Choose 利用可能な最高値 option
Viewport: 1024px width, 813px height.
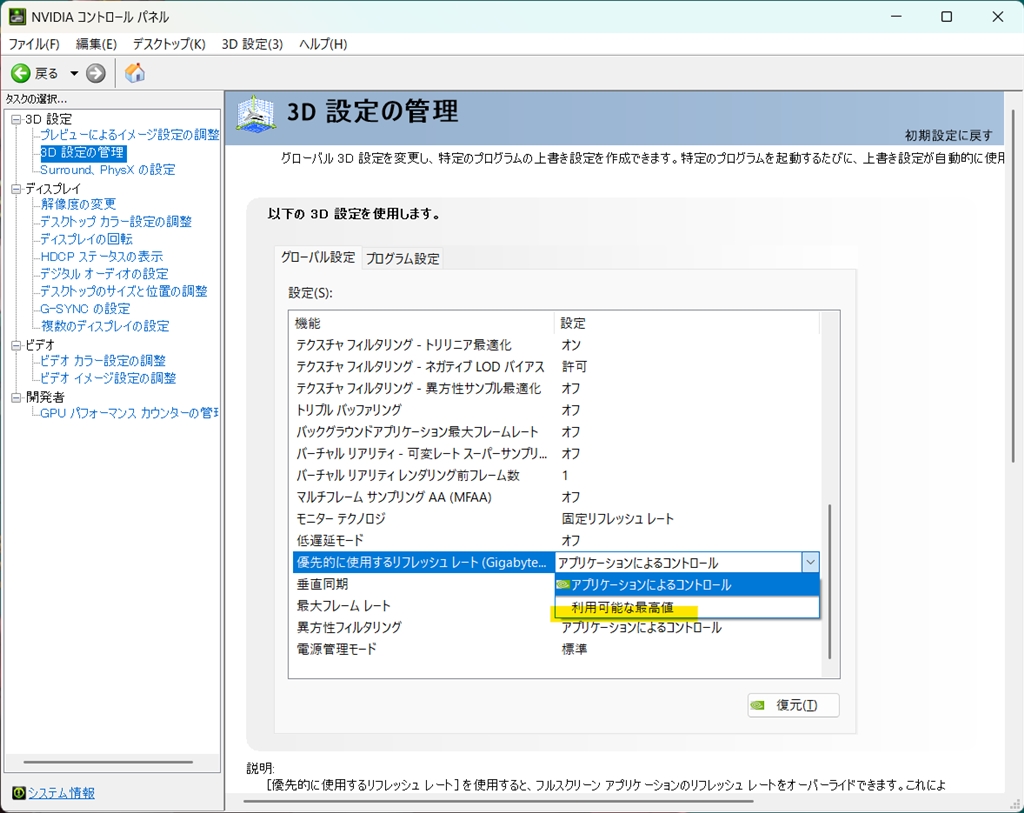686,607
